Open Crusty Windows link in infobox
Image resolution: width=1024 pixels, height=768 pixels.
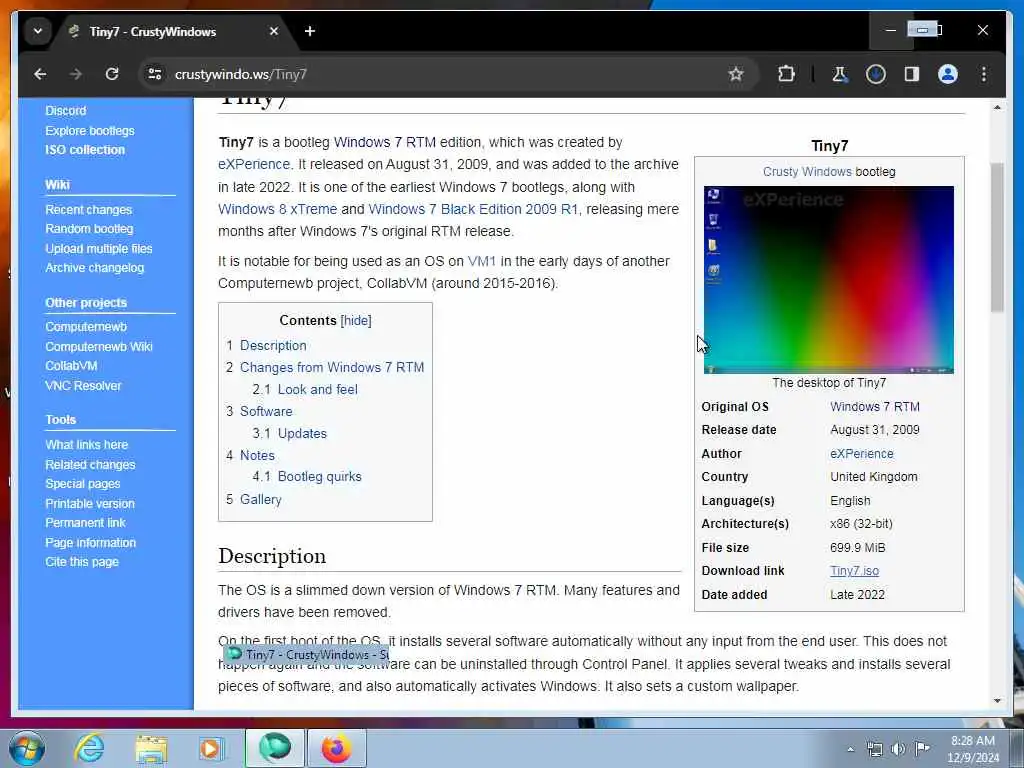click(x=807, y=172)
